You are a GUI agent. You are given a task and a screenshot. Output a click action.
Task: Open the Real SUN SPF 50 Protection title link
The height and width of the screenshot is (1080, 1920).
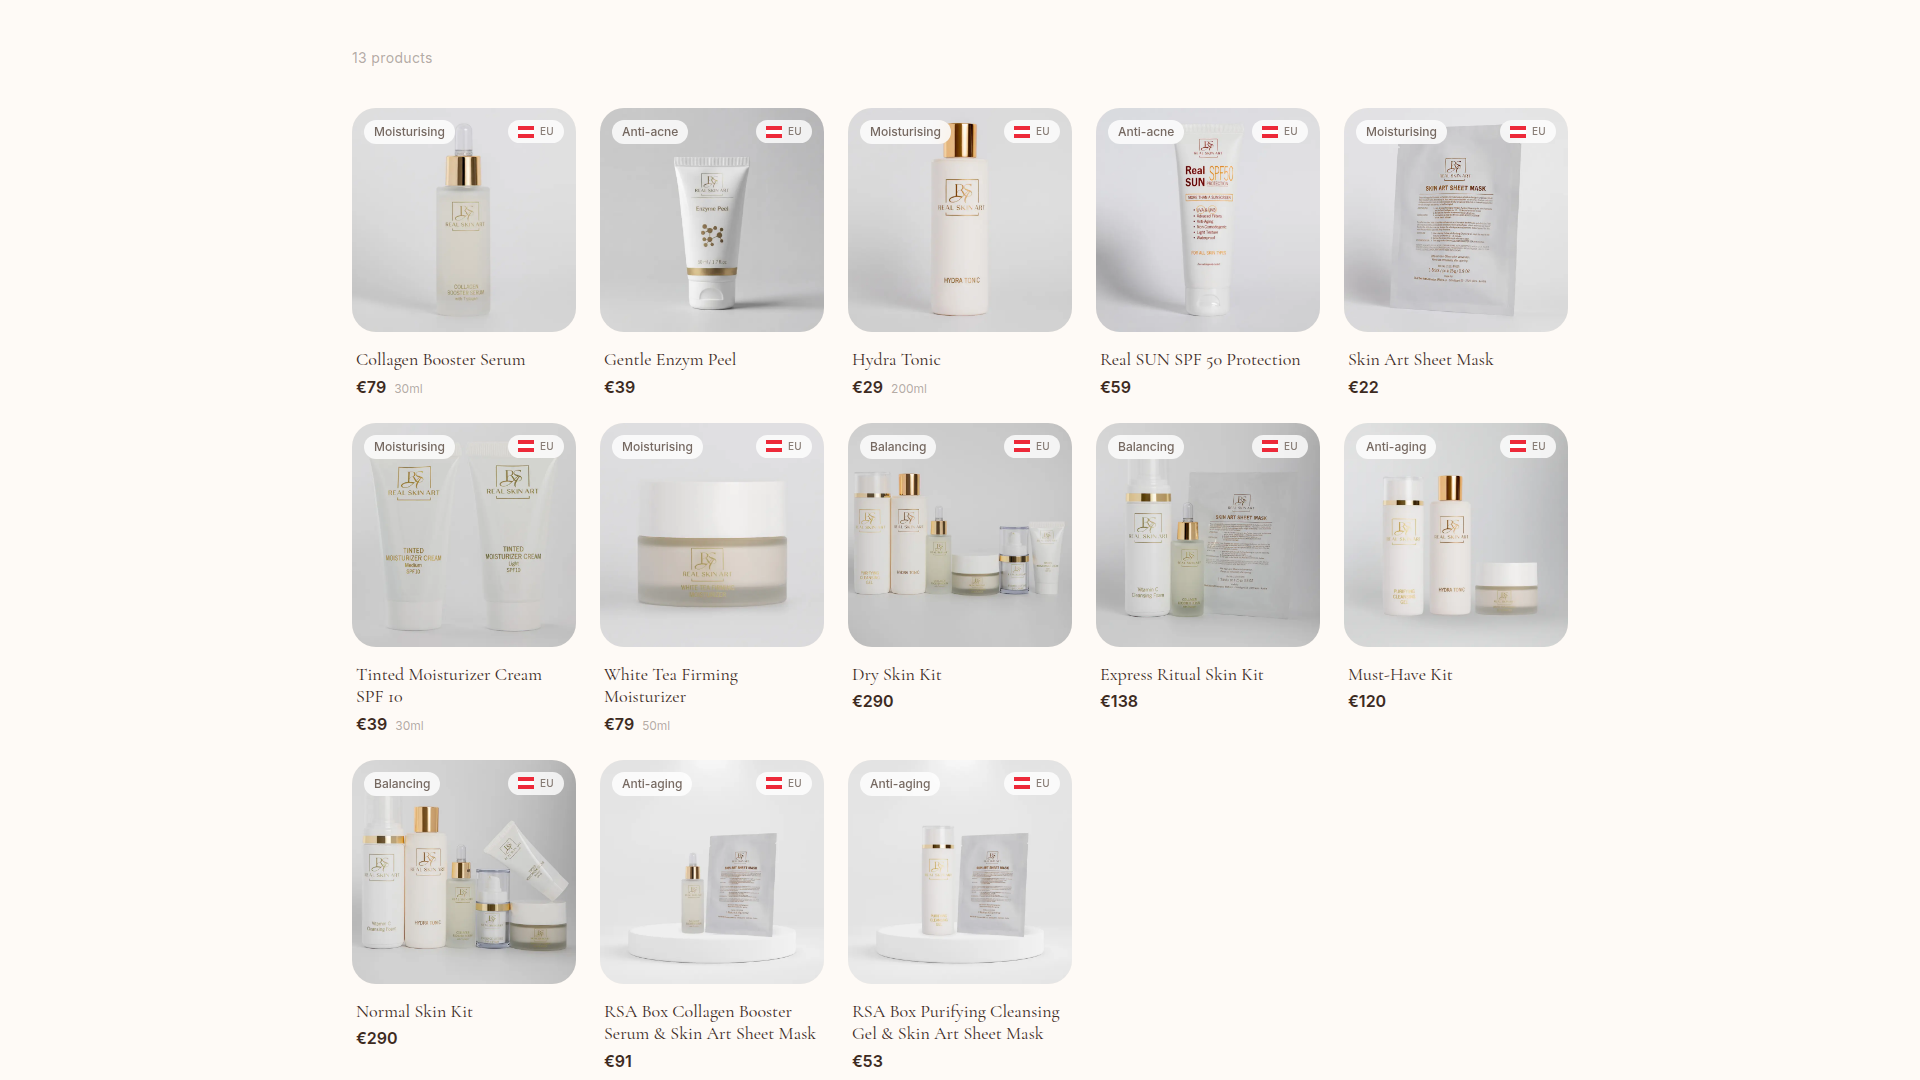coord(1200,360)
